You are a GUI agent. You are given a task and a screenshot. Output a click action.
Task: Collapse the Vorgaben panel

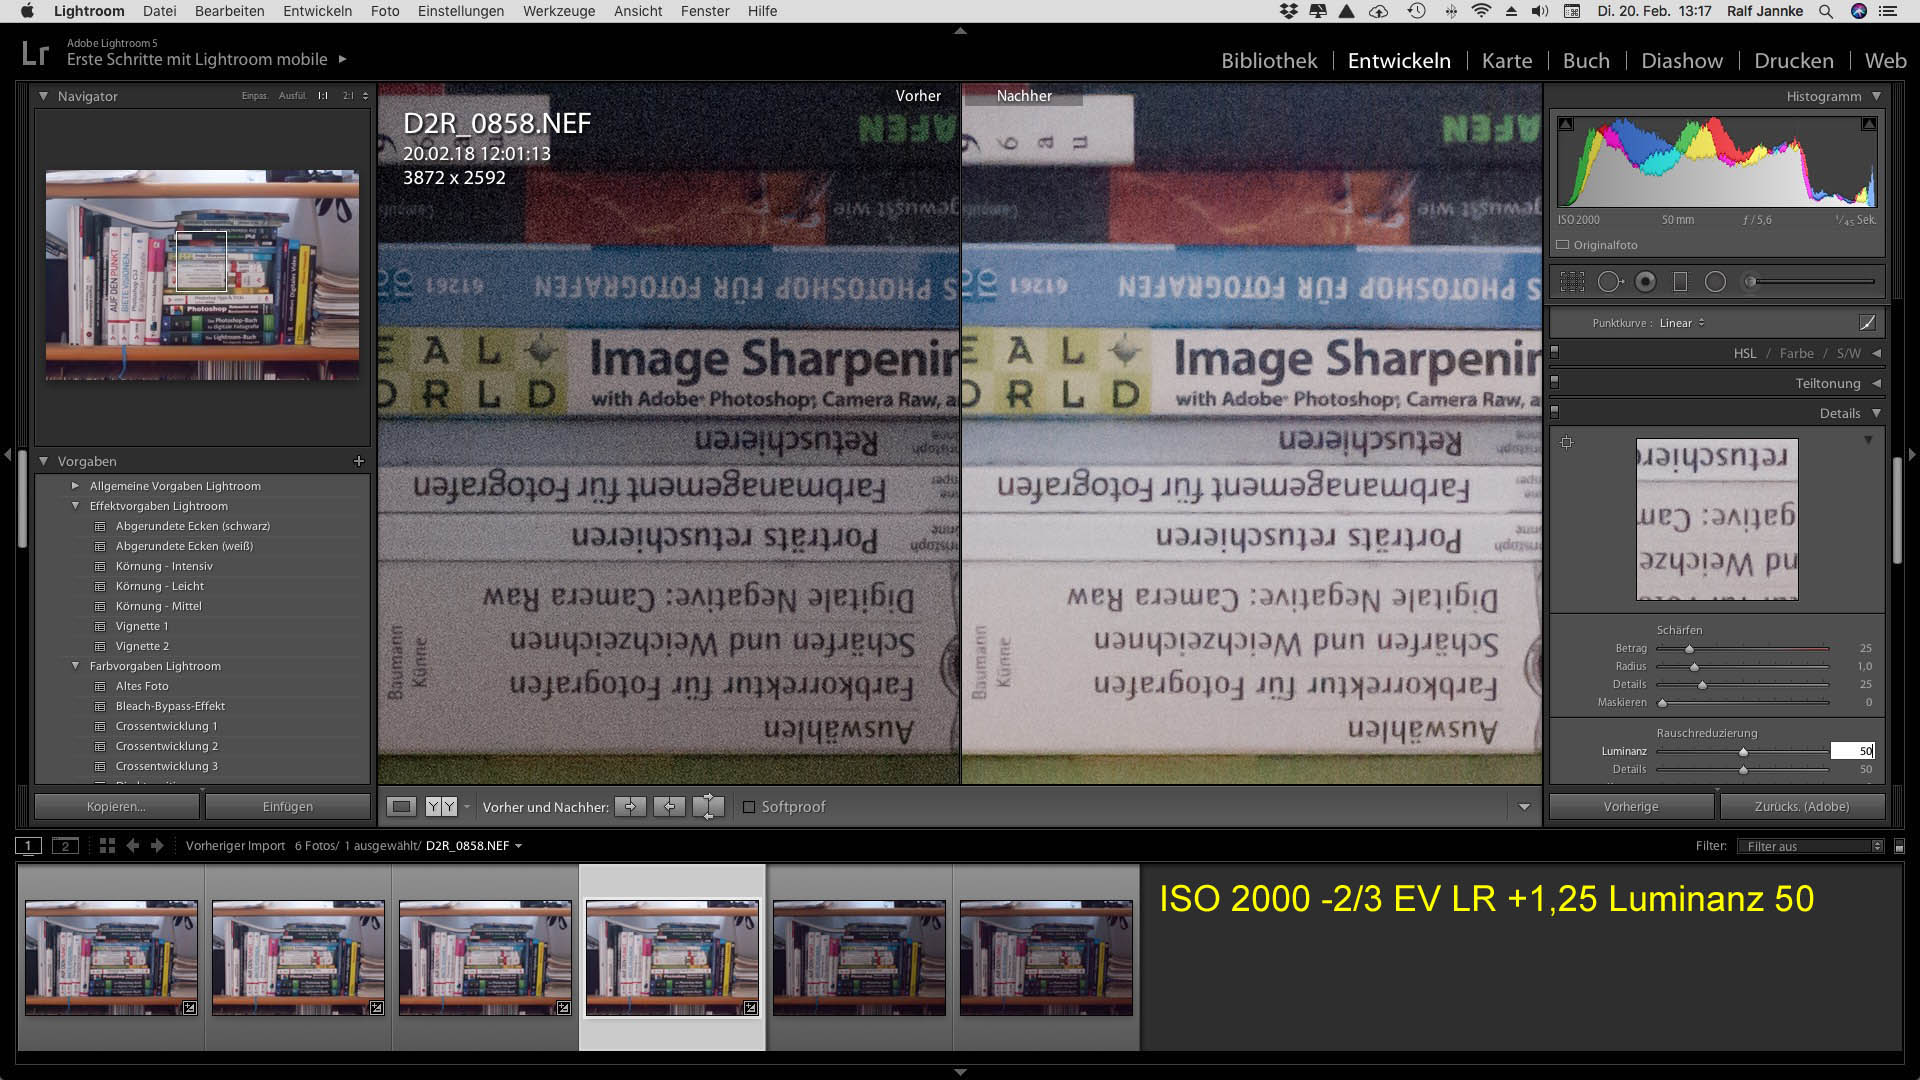43,461
